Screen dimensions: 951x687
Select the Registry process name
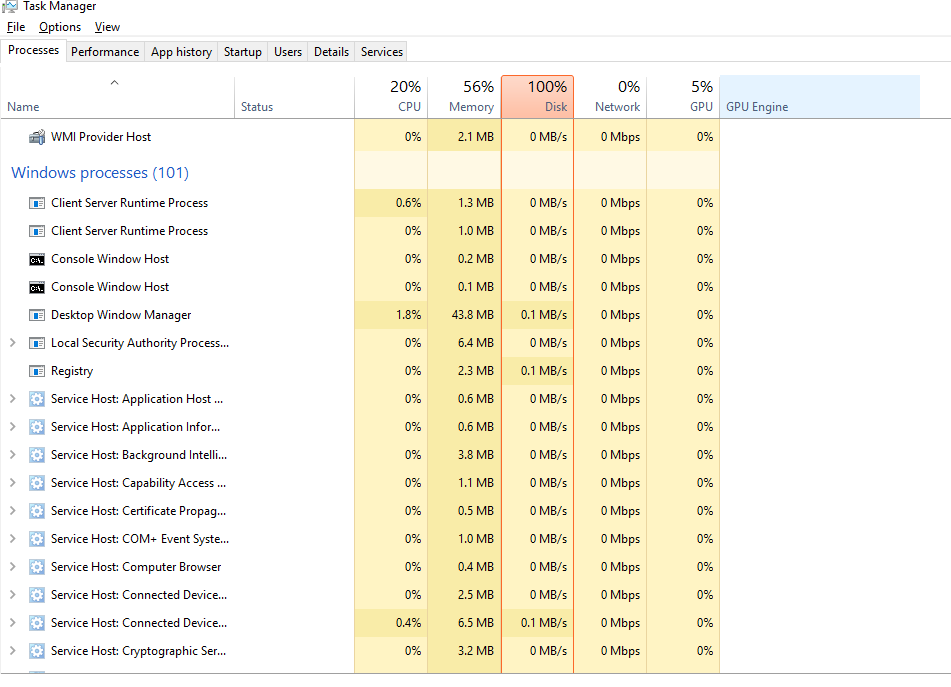[72, 371]
